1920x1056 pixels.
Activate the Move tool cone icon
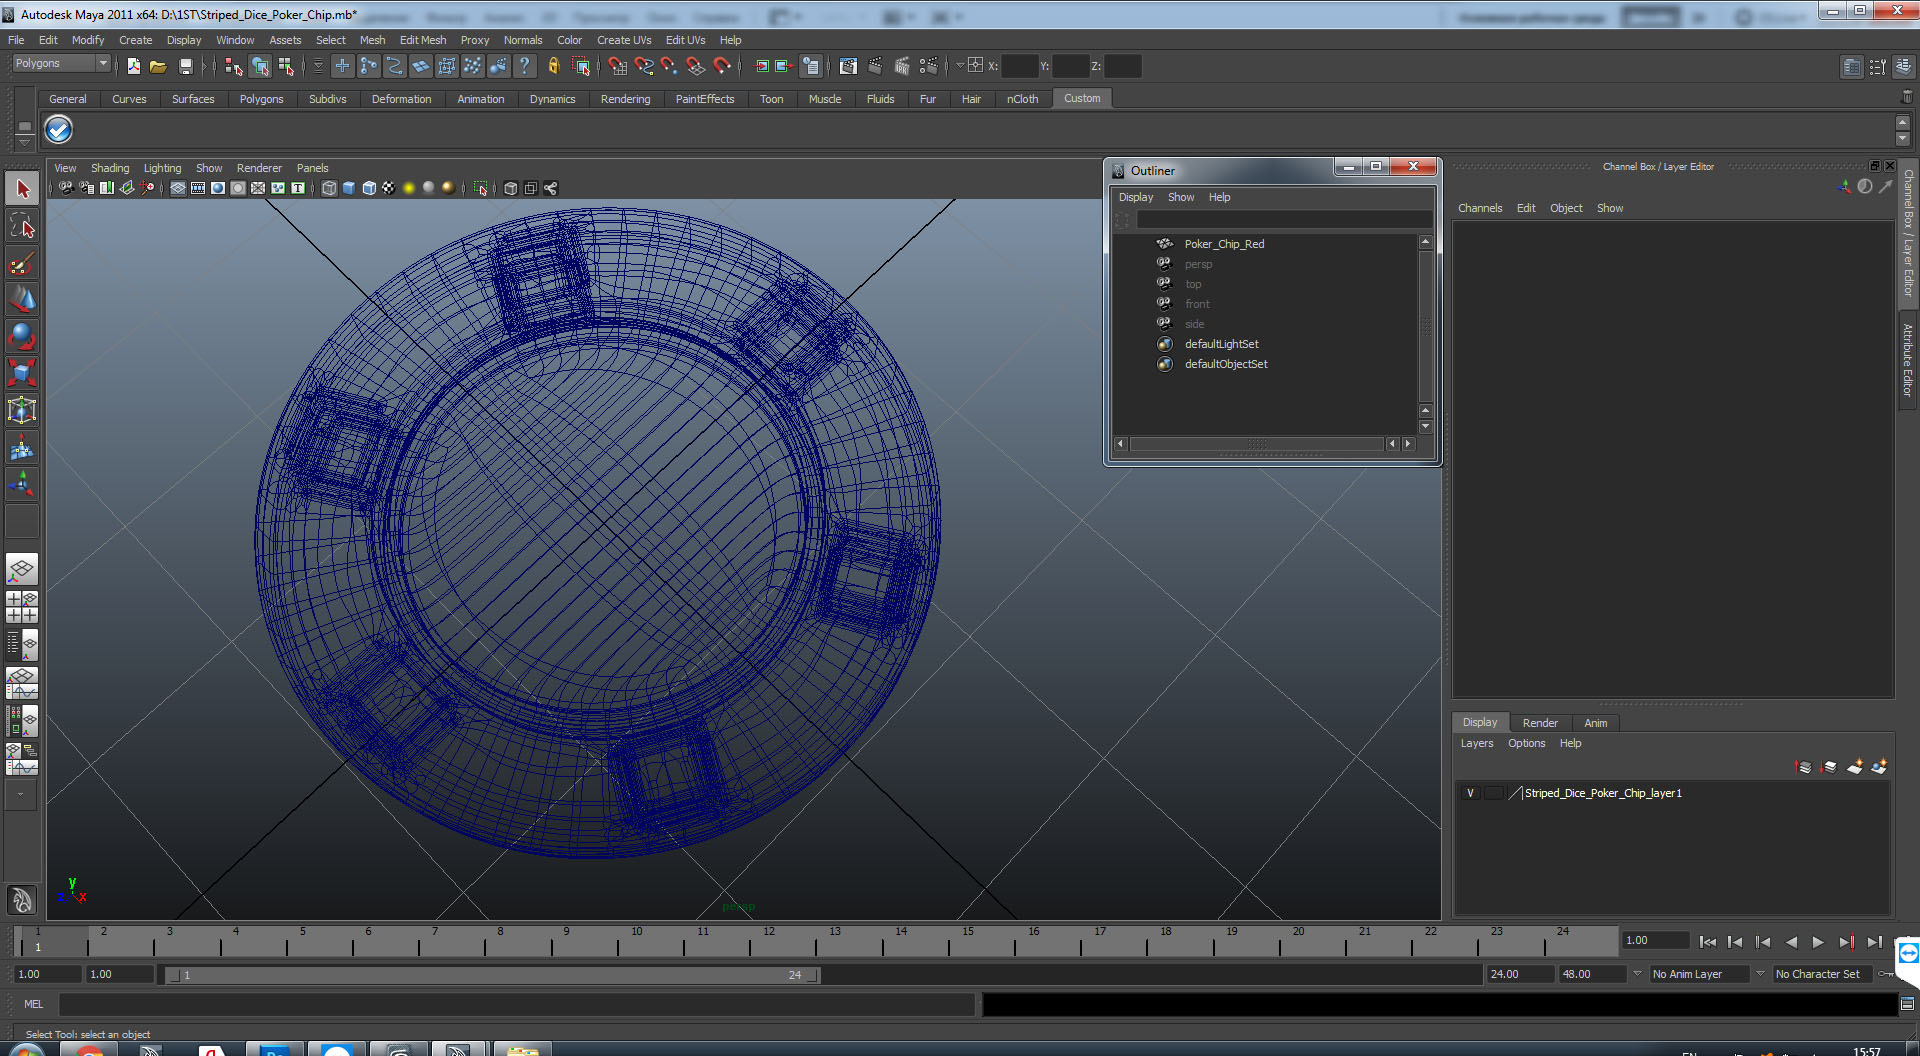22,299
